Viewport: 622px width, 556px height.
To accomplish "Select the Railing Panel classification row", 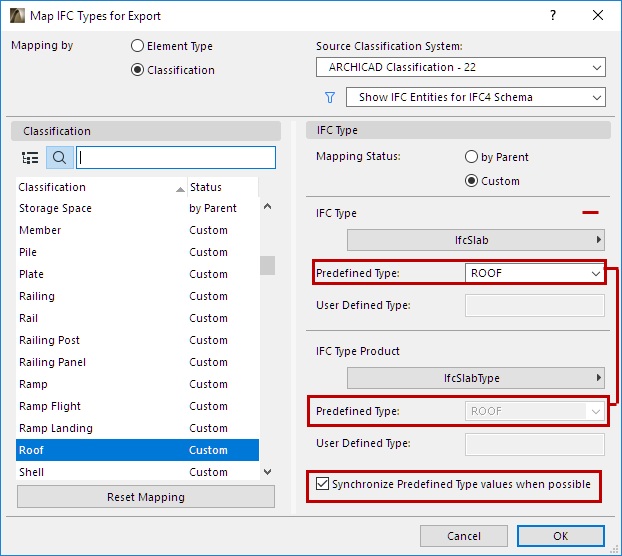I will (137, 362).
